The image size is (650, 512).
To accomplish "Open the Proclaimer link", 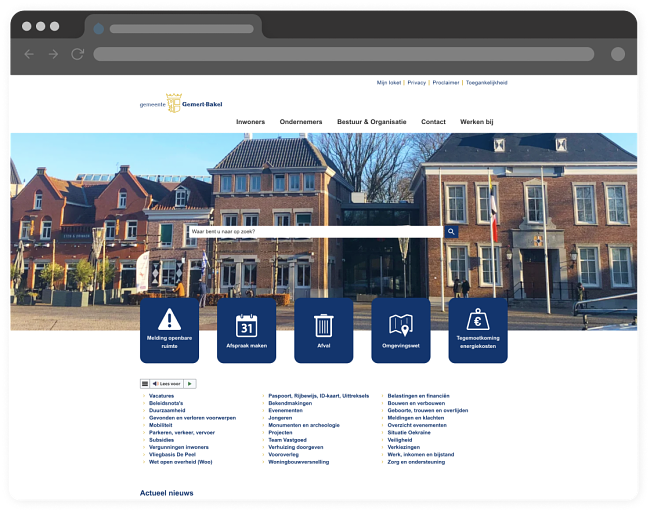I will [x=446, y=83].
